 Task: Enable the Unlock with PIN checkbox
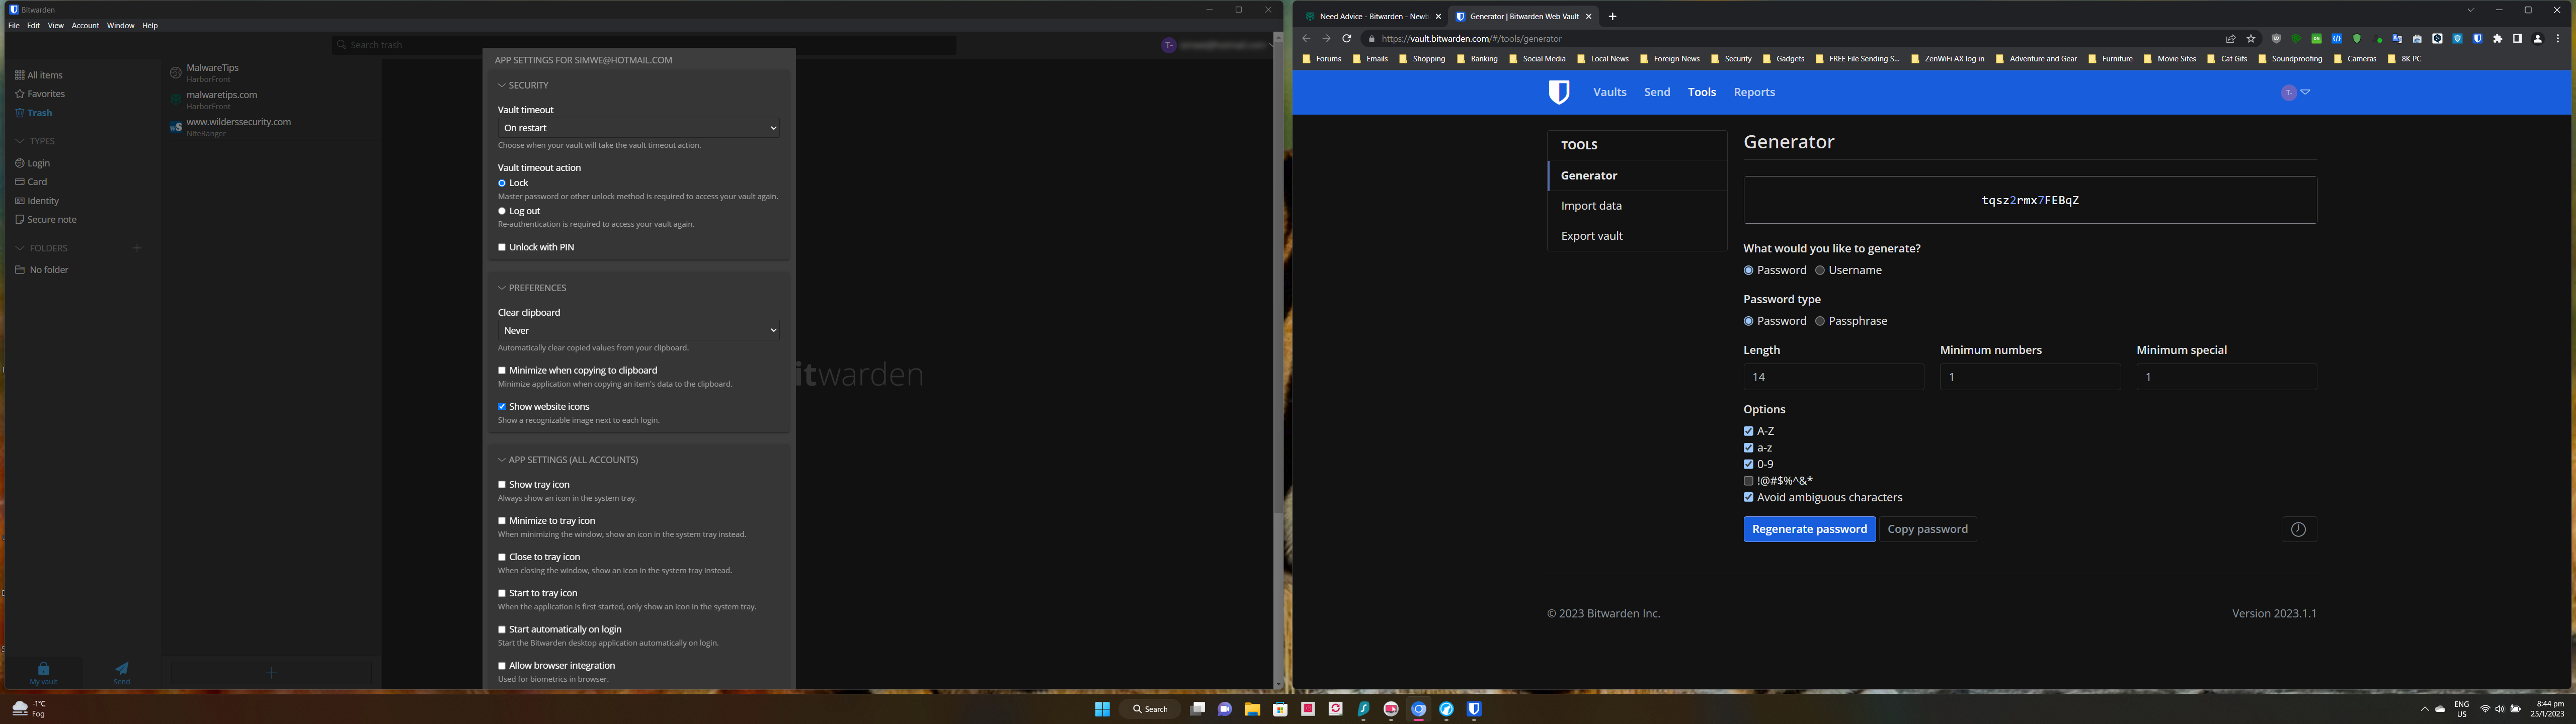click(502, 247)
